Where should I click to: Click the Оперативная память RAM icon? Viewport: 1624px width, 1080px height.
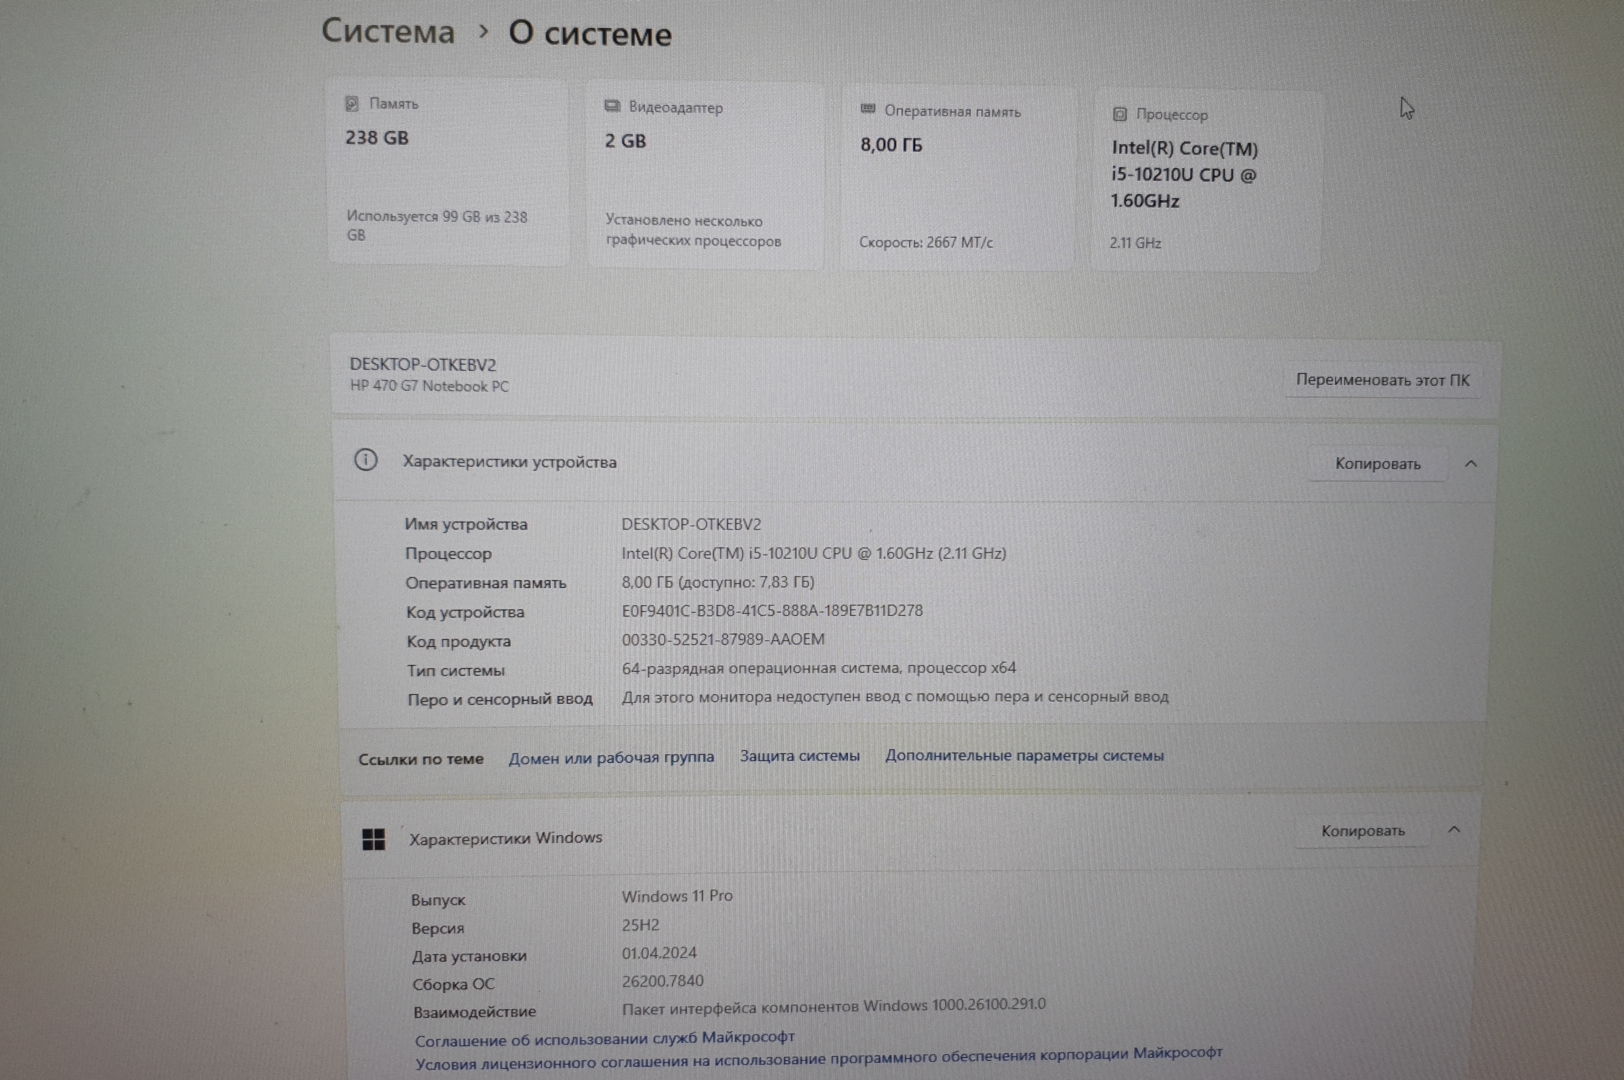coord(868,109)
